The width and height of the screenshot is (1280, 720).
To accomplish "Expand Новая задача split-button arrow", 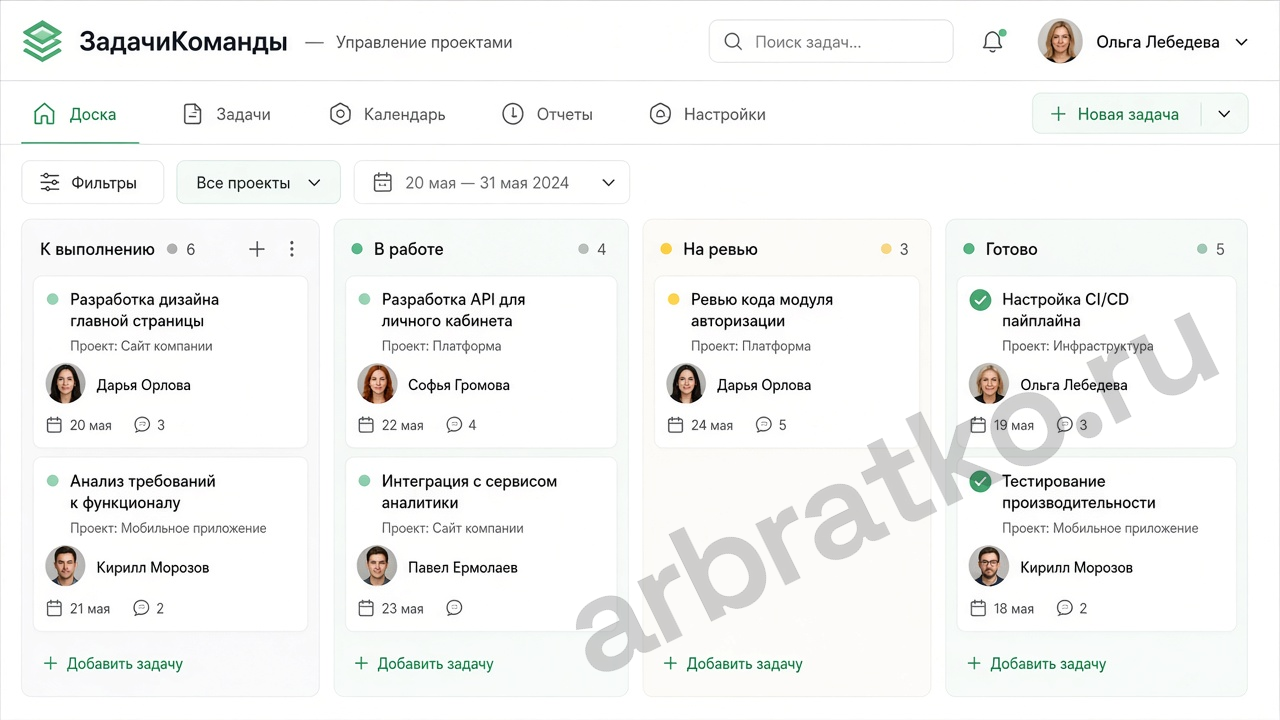I will tap(1225, 114).
